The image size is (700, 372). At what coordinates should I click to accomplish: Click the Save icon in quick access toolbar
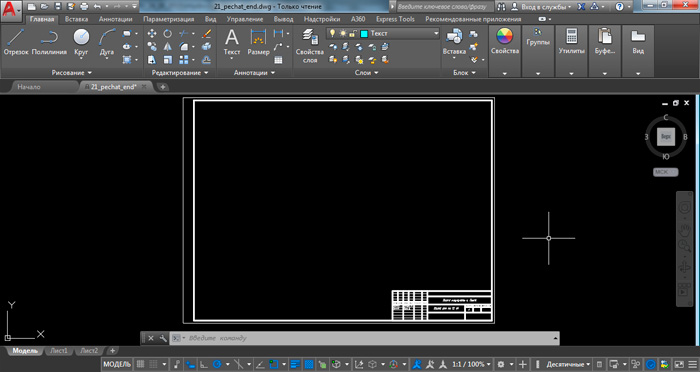[x=58, y=6]
